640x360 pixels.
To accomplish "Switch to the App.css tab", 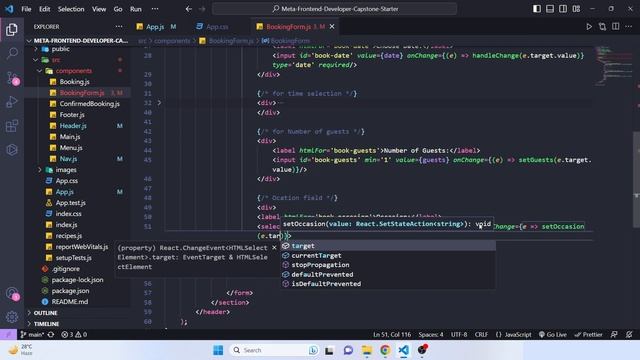I will pos(217,27).
